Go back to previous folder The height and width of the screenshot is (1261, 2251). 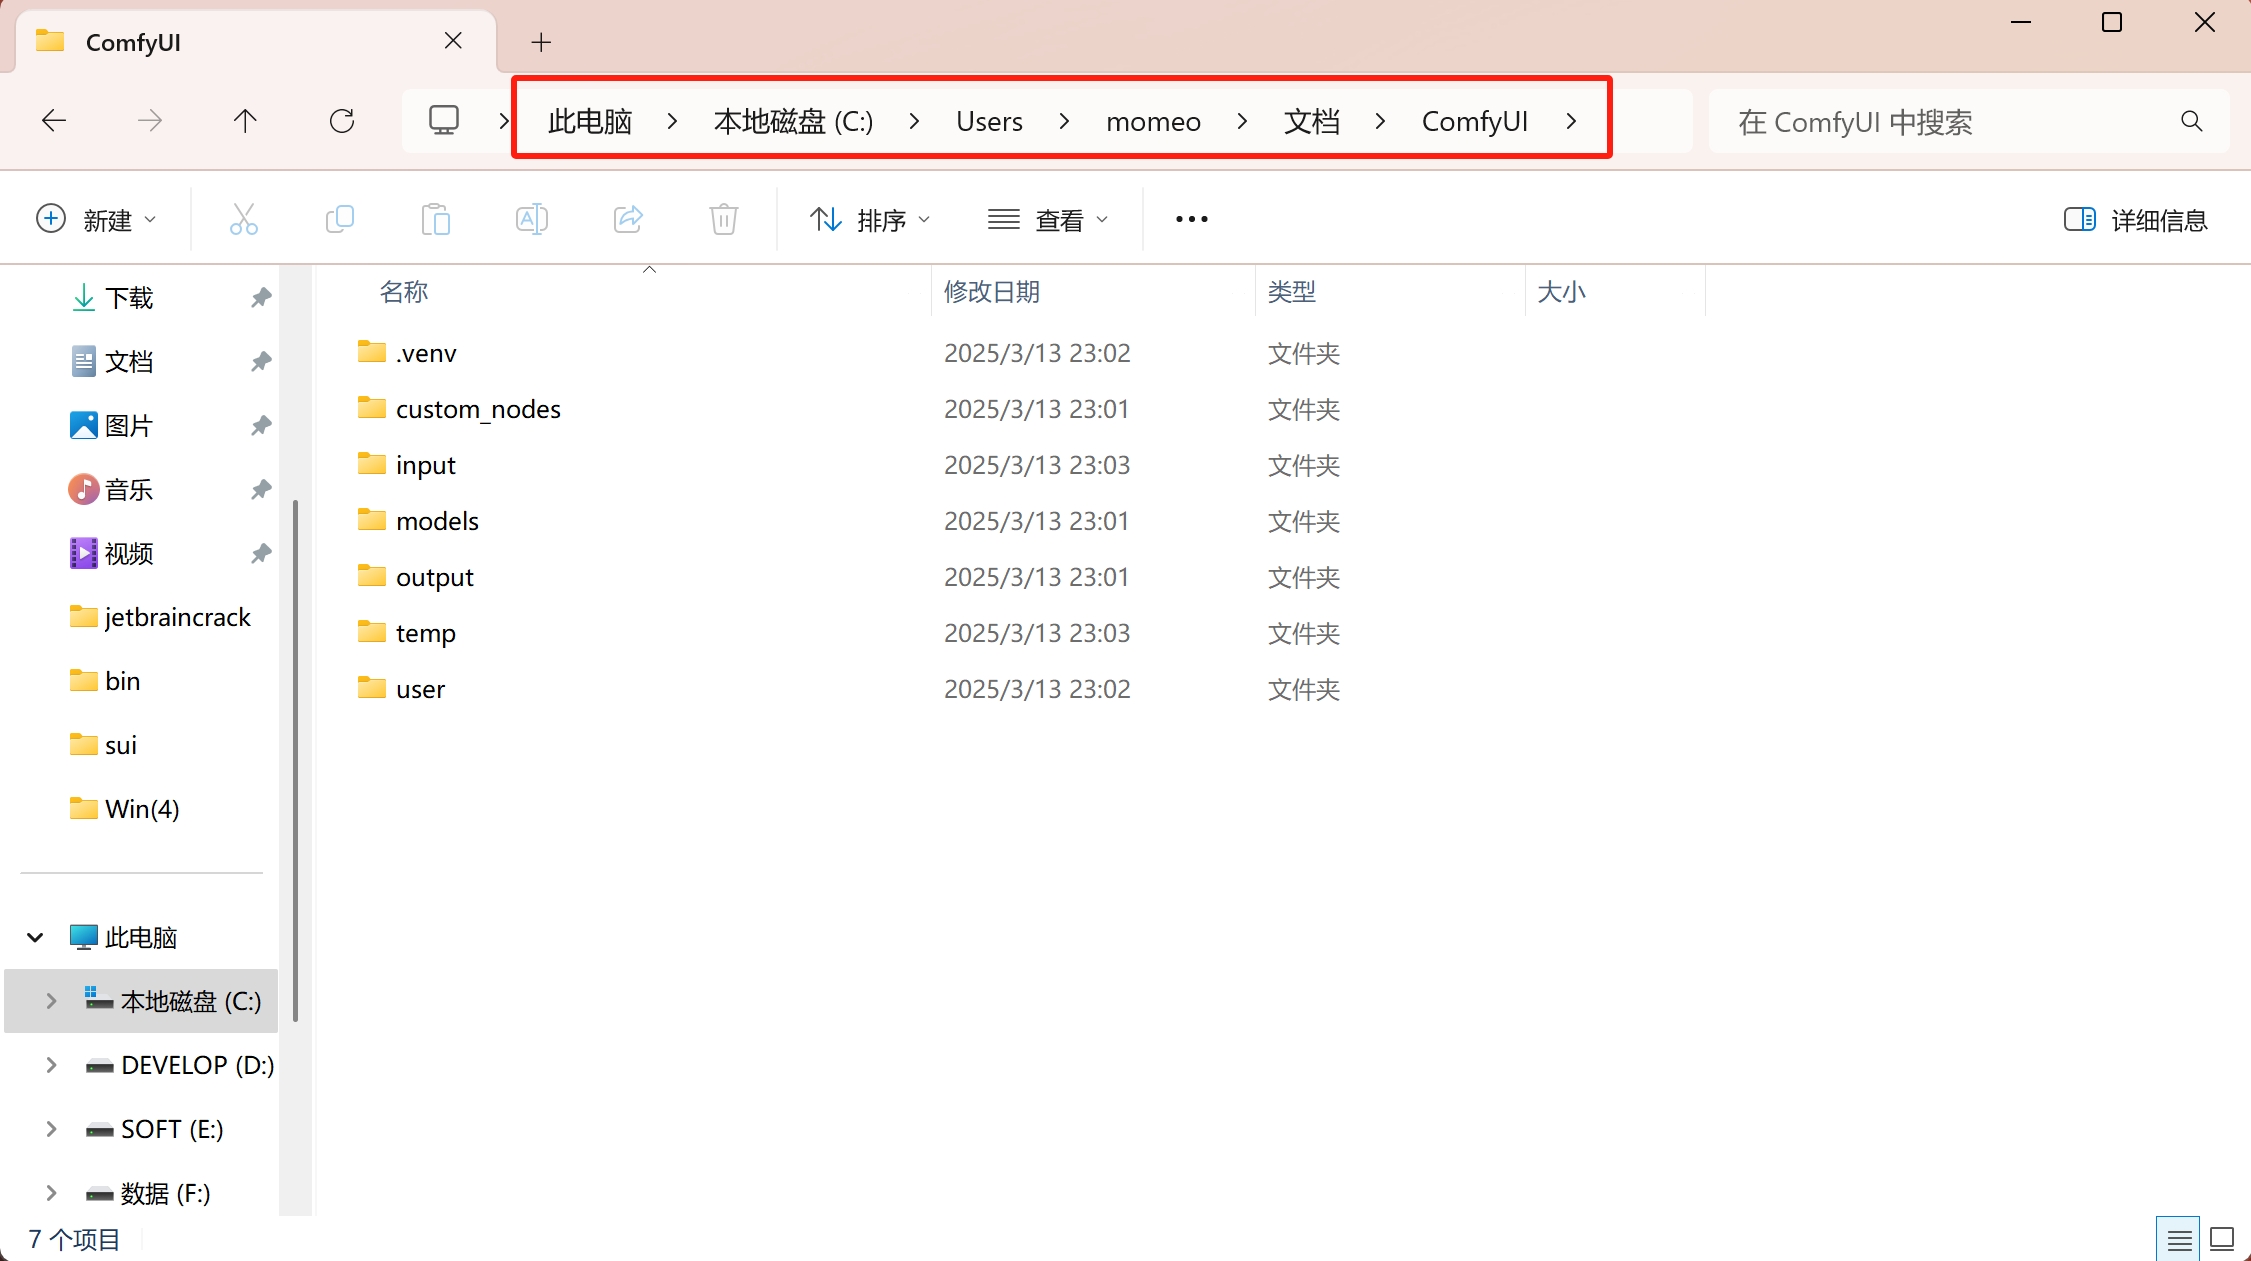click(54, 121)
